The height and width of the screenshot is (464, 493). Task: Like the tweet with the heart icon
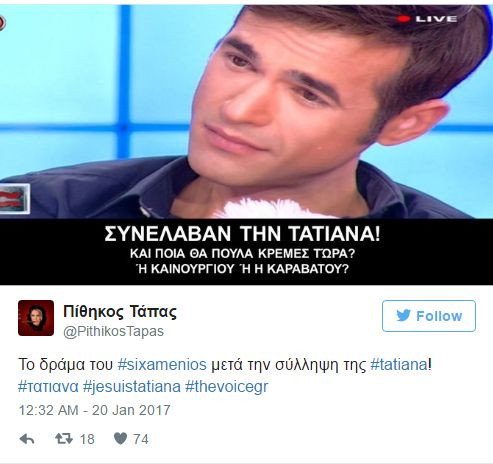(x=120, y=439)
